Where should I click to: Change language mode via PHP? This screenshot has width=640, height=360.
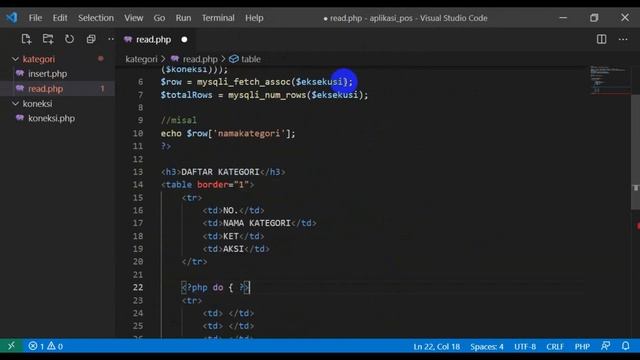point(582,347)
